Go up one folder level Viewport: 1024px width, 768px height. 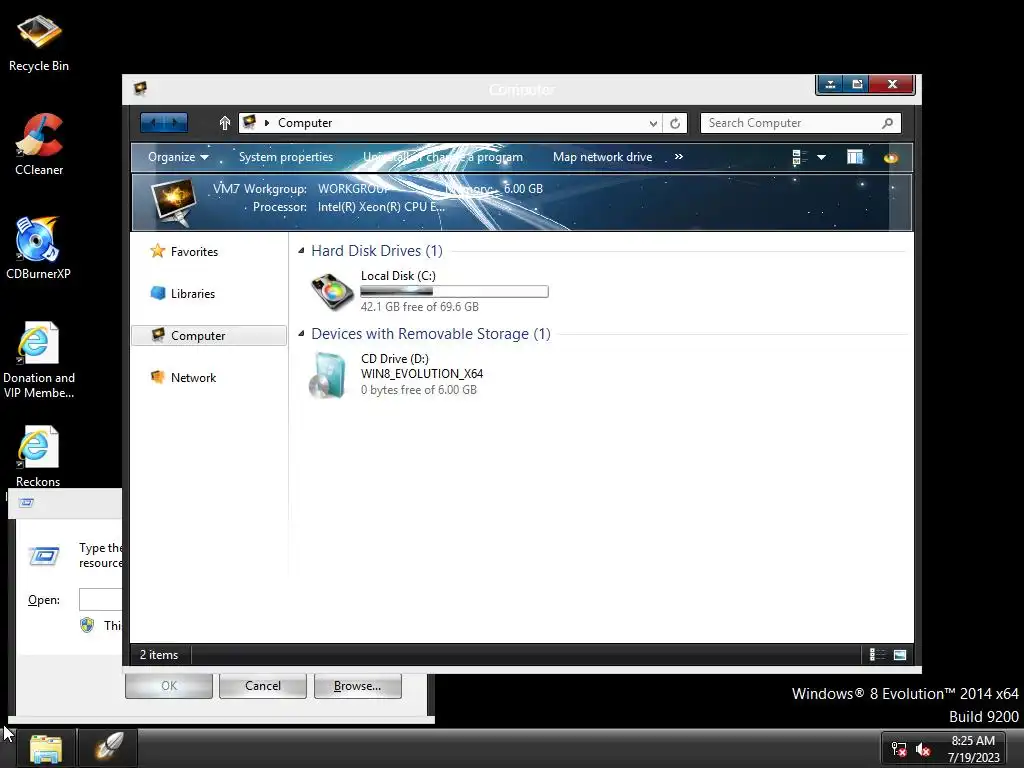coord(225,123)
